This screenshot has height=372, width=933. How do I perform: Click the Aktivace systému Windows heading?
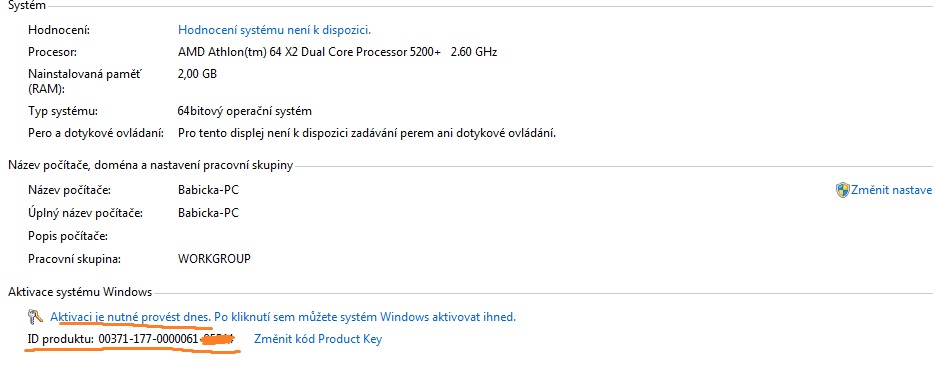[80, 292]
